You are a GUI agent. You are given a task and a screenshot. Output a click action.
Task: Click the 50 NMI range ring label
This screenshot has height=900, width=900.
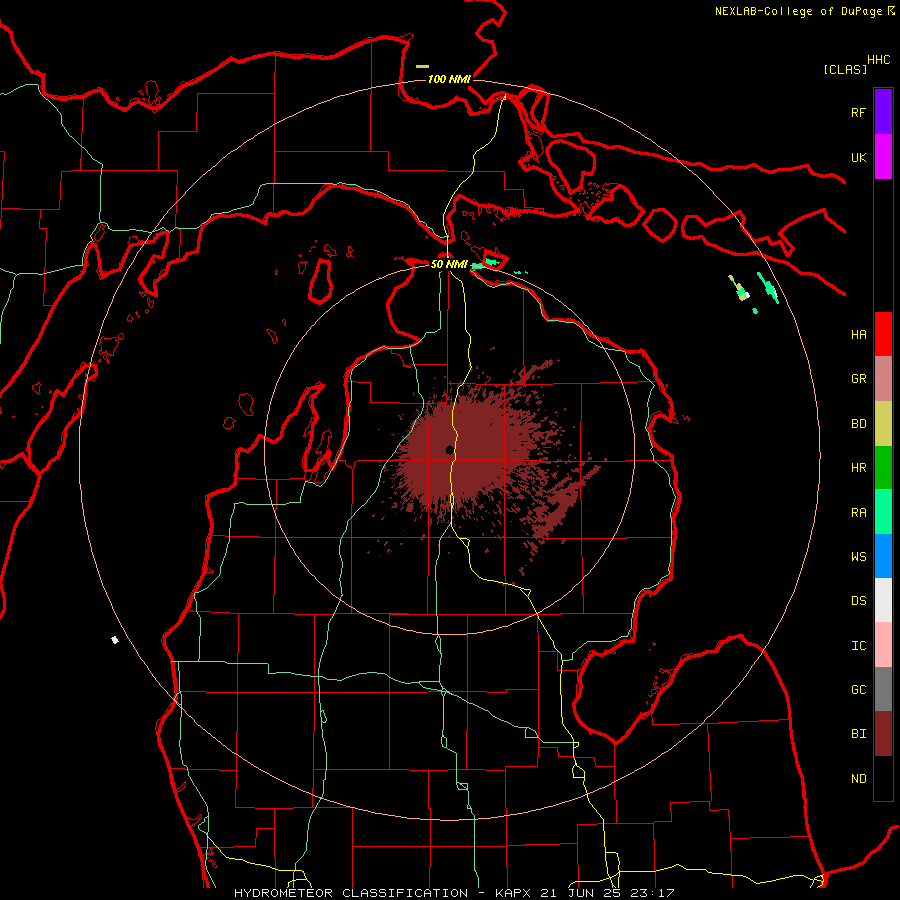pos(449,264)
